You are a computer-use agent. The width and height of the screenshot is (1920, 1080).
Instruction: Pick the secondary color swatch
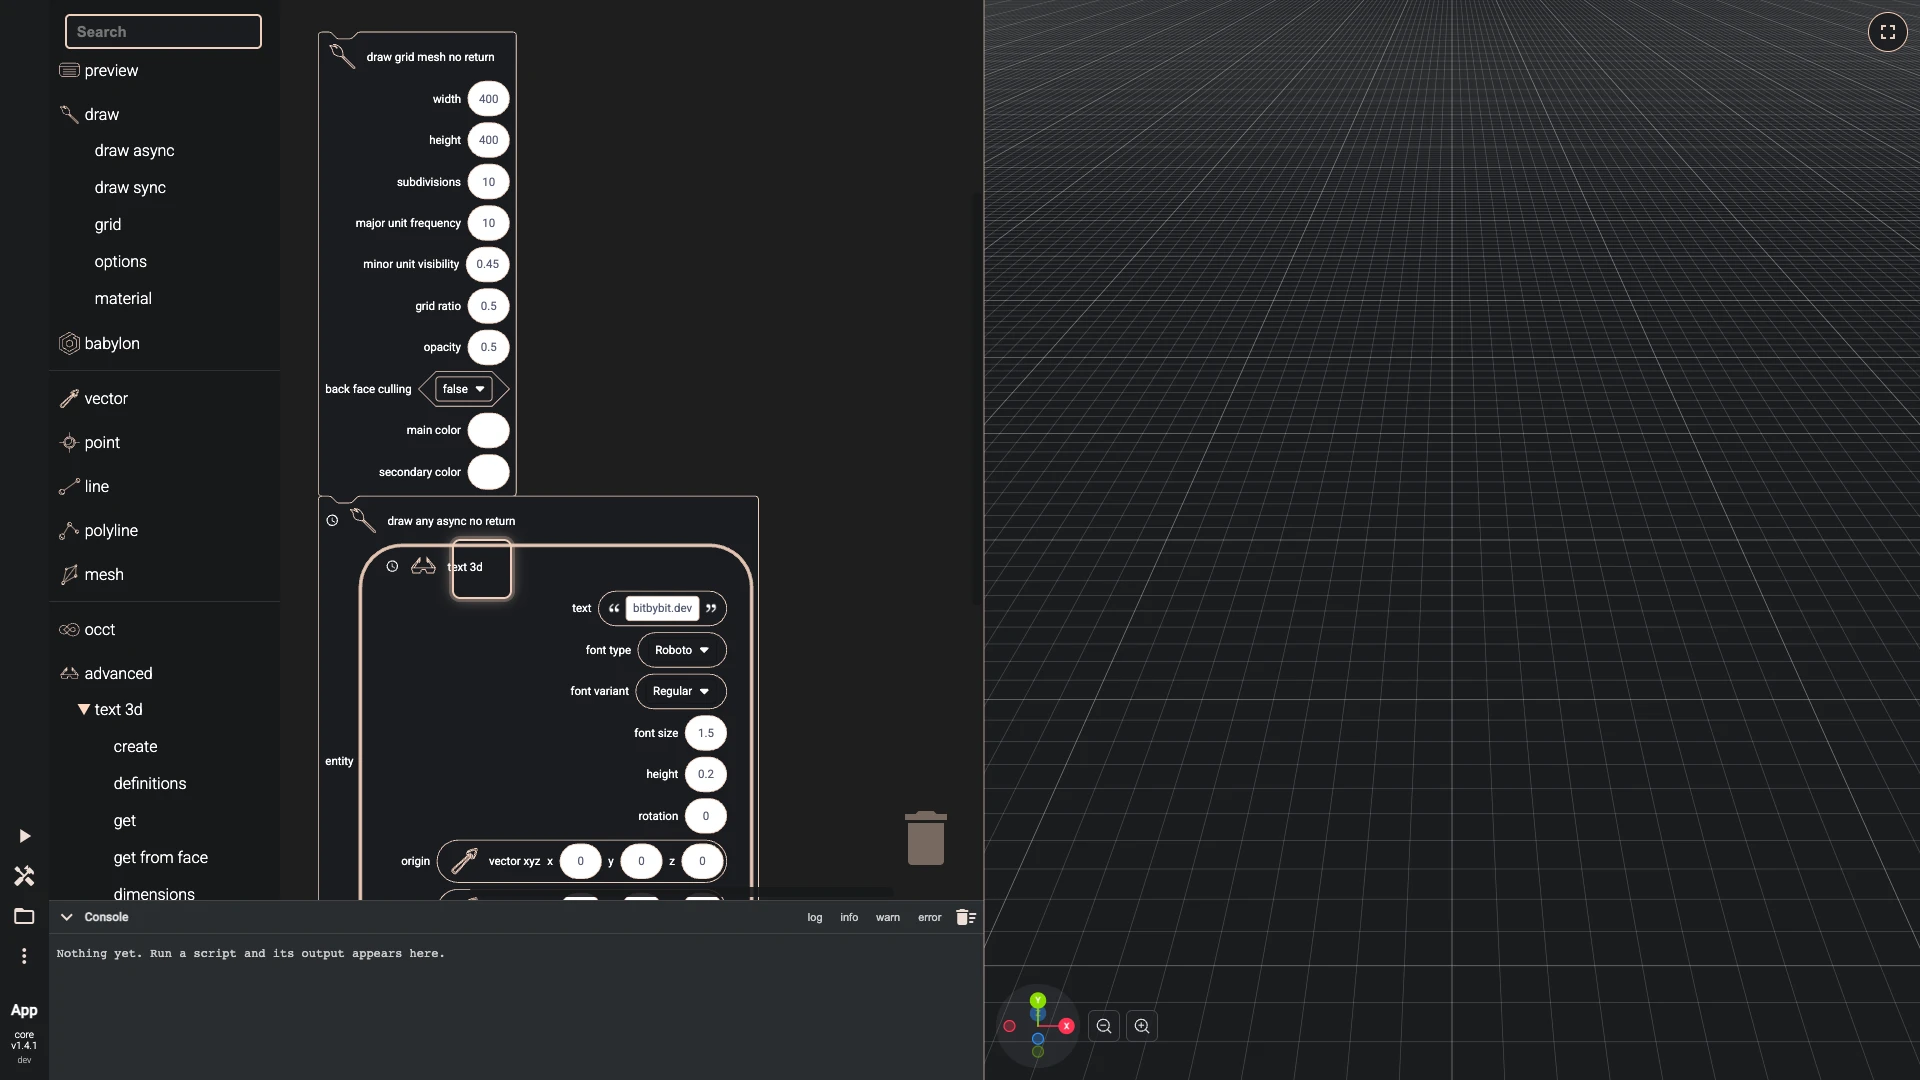pos(488,472)
